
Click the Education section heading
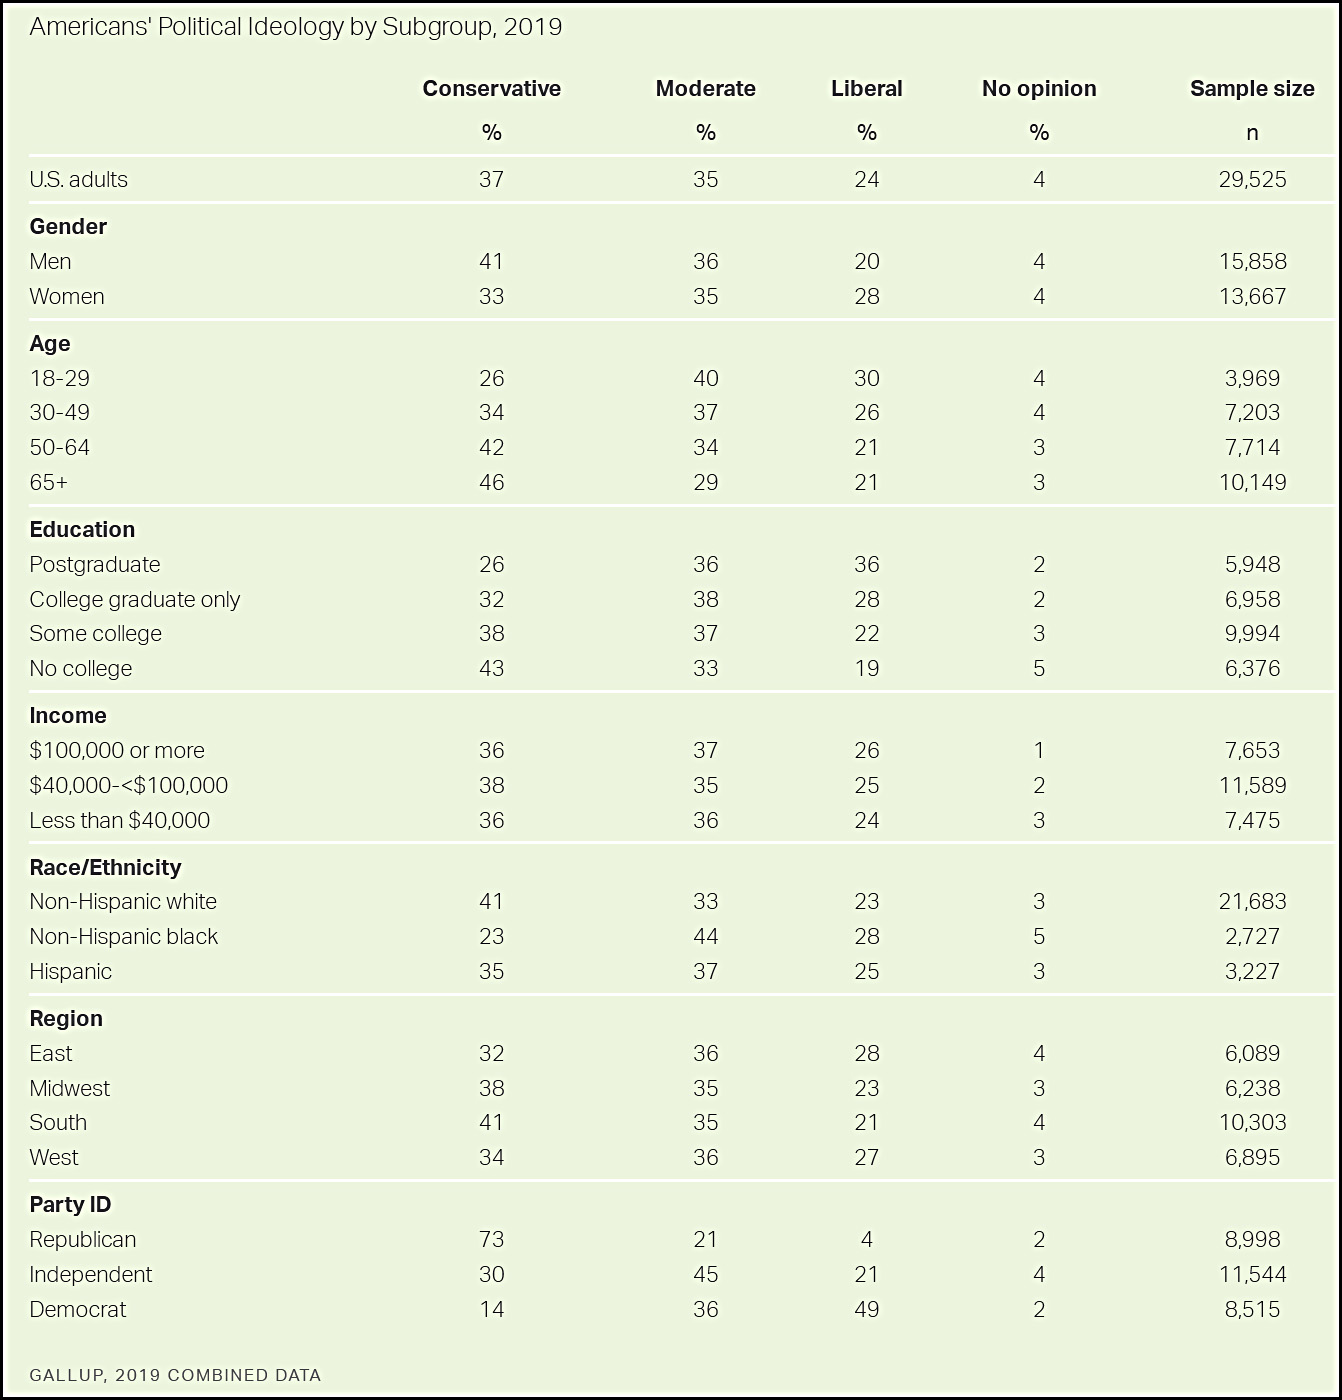pyautogui.click(x=82, y=530)
